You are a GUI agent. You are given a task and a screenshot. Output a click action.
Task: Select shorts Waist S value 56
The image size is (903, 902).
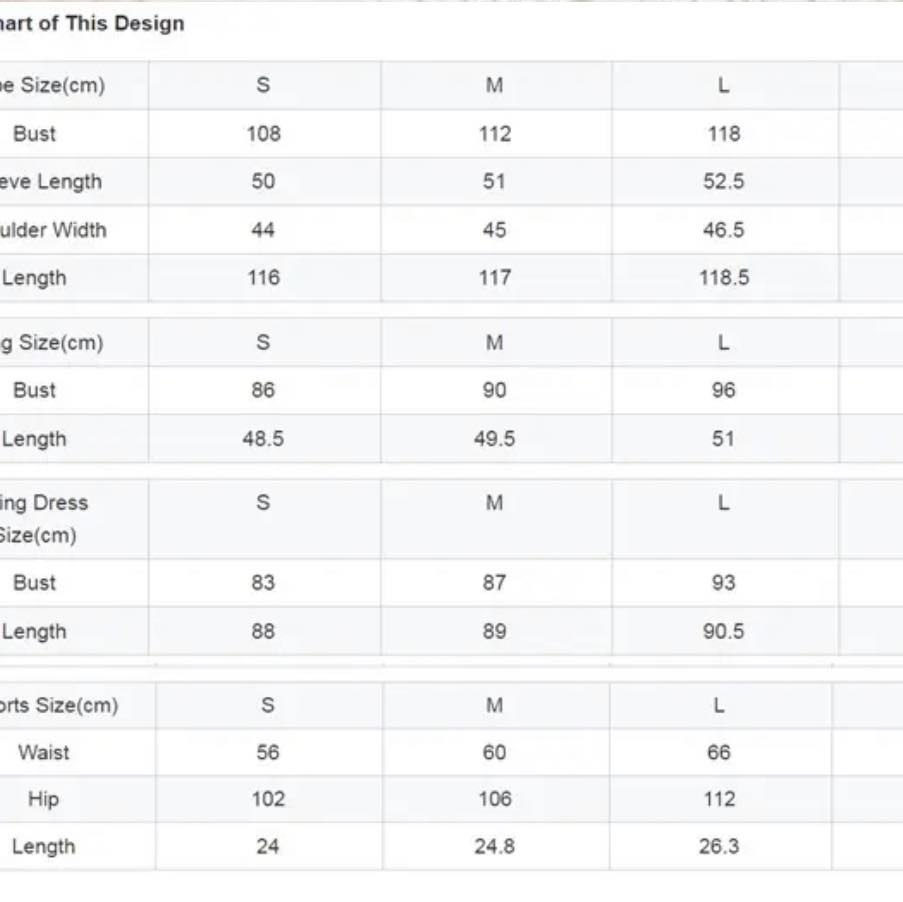point(268,752)
